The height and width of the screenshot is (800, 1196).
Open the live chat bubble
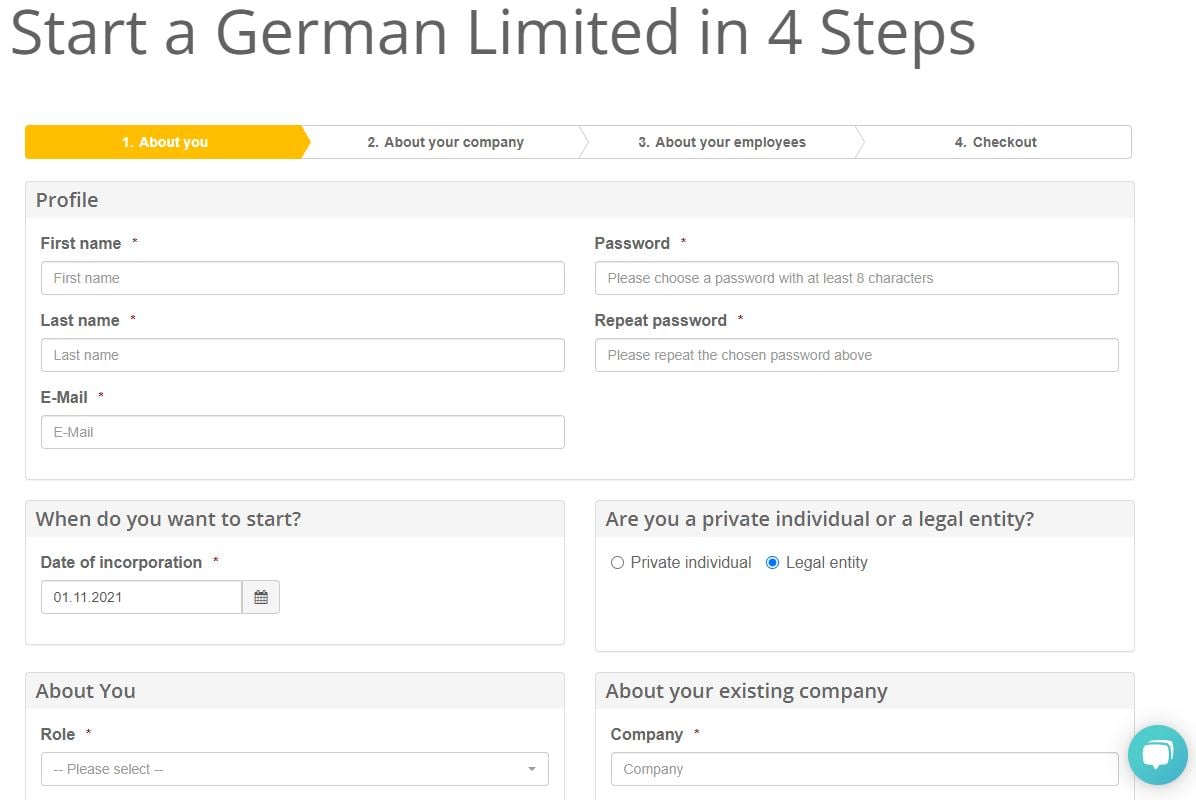(x=1157, y=755)
